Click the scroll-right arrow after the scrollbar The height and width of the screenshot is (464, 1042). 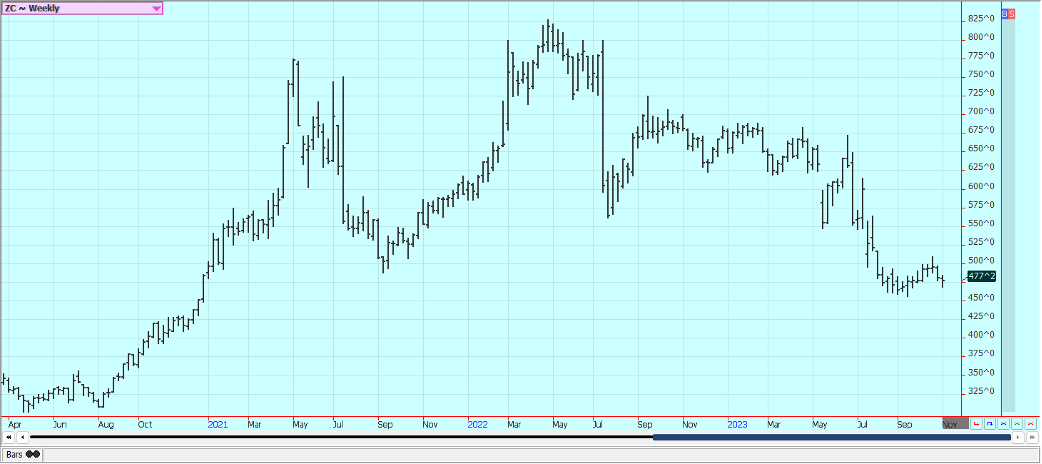pyautogui.click(x=1018, y=437)
